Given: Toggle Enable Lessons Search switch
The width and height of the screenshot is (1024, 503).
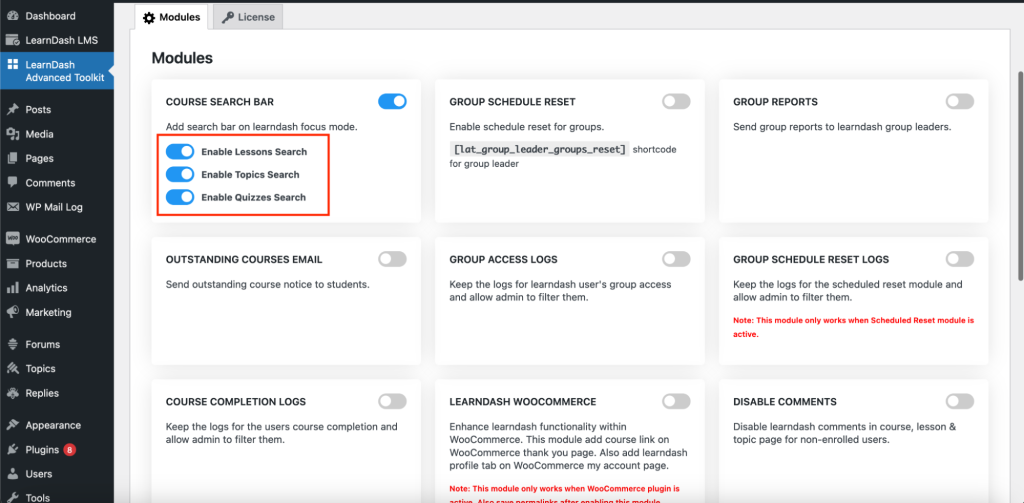Looking at the screenshot, I should pyautogui.click(x=180, y=152).
